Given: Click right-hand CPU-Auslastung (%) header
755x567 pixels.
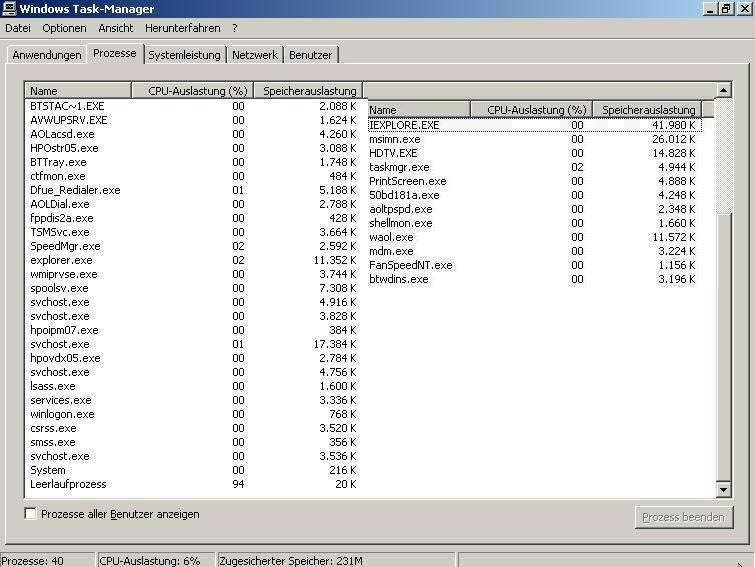Looking at the screenshot, I should [x=531, y=110].
